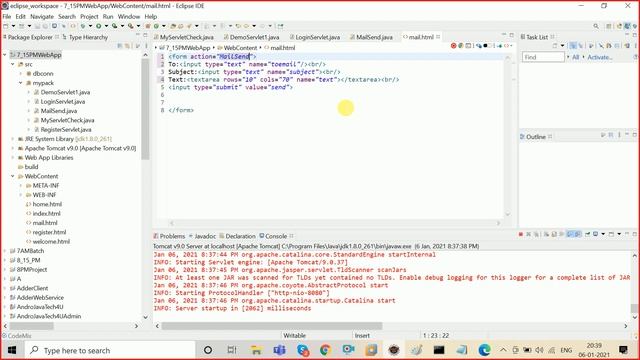Screen dimensions: 640x360
Task: Open File Explorer from the taskbar
Action: tap(256, 350)
